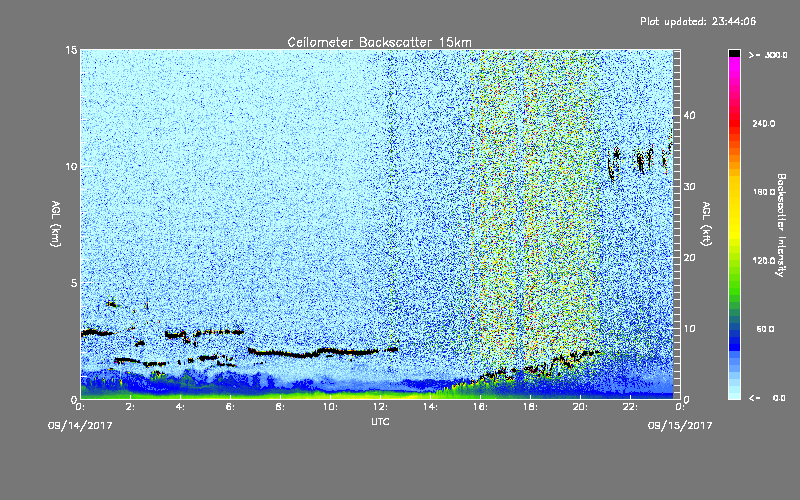This screenshot has height=500, width=800.
Task: Click the UTC axis label
Action: click(x=380, y=421)
